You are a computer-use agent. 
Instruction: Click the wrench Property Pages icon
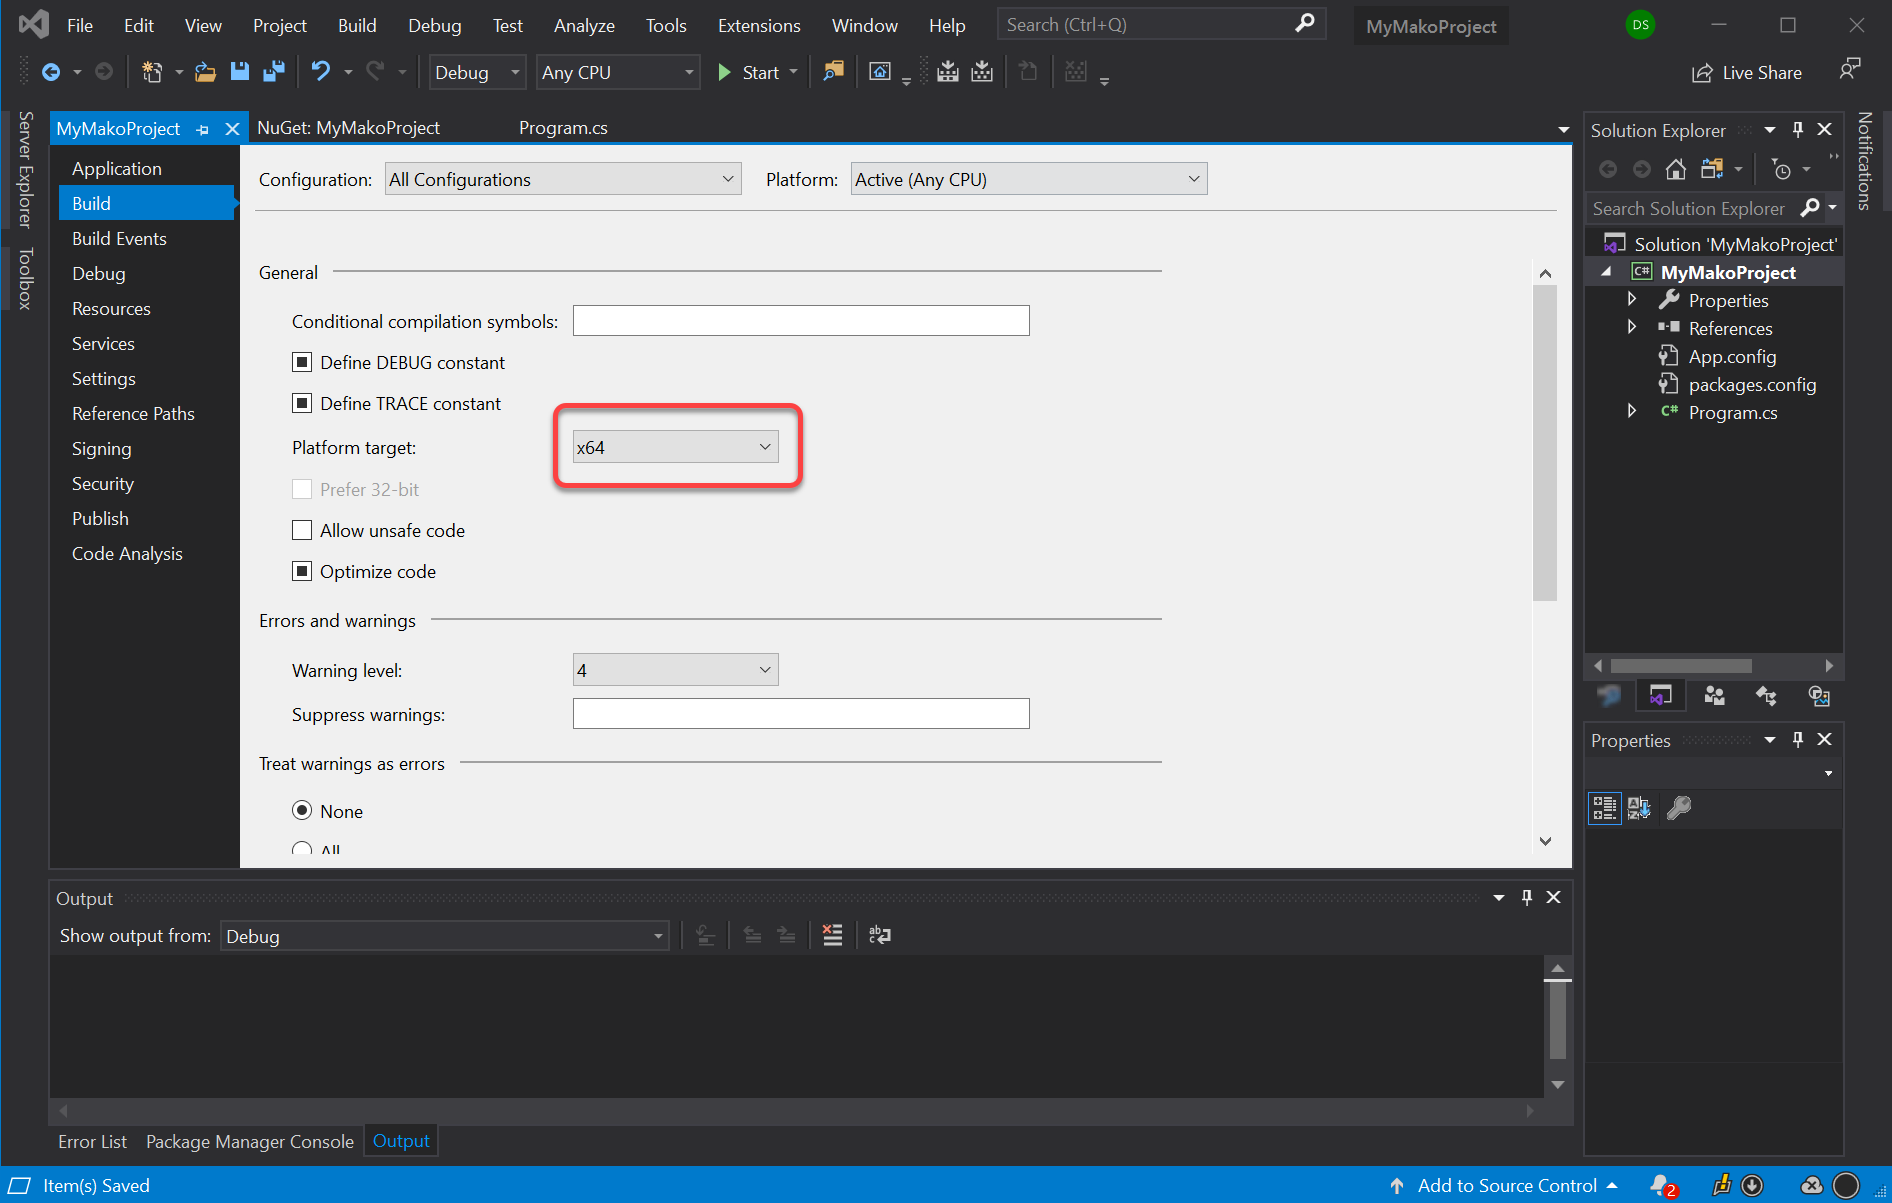click(x=1679, y=807)
